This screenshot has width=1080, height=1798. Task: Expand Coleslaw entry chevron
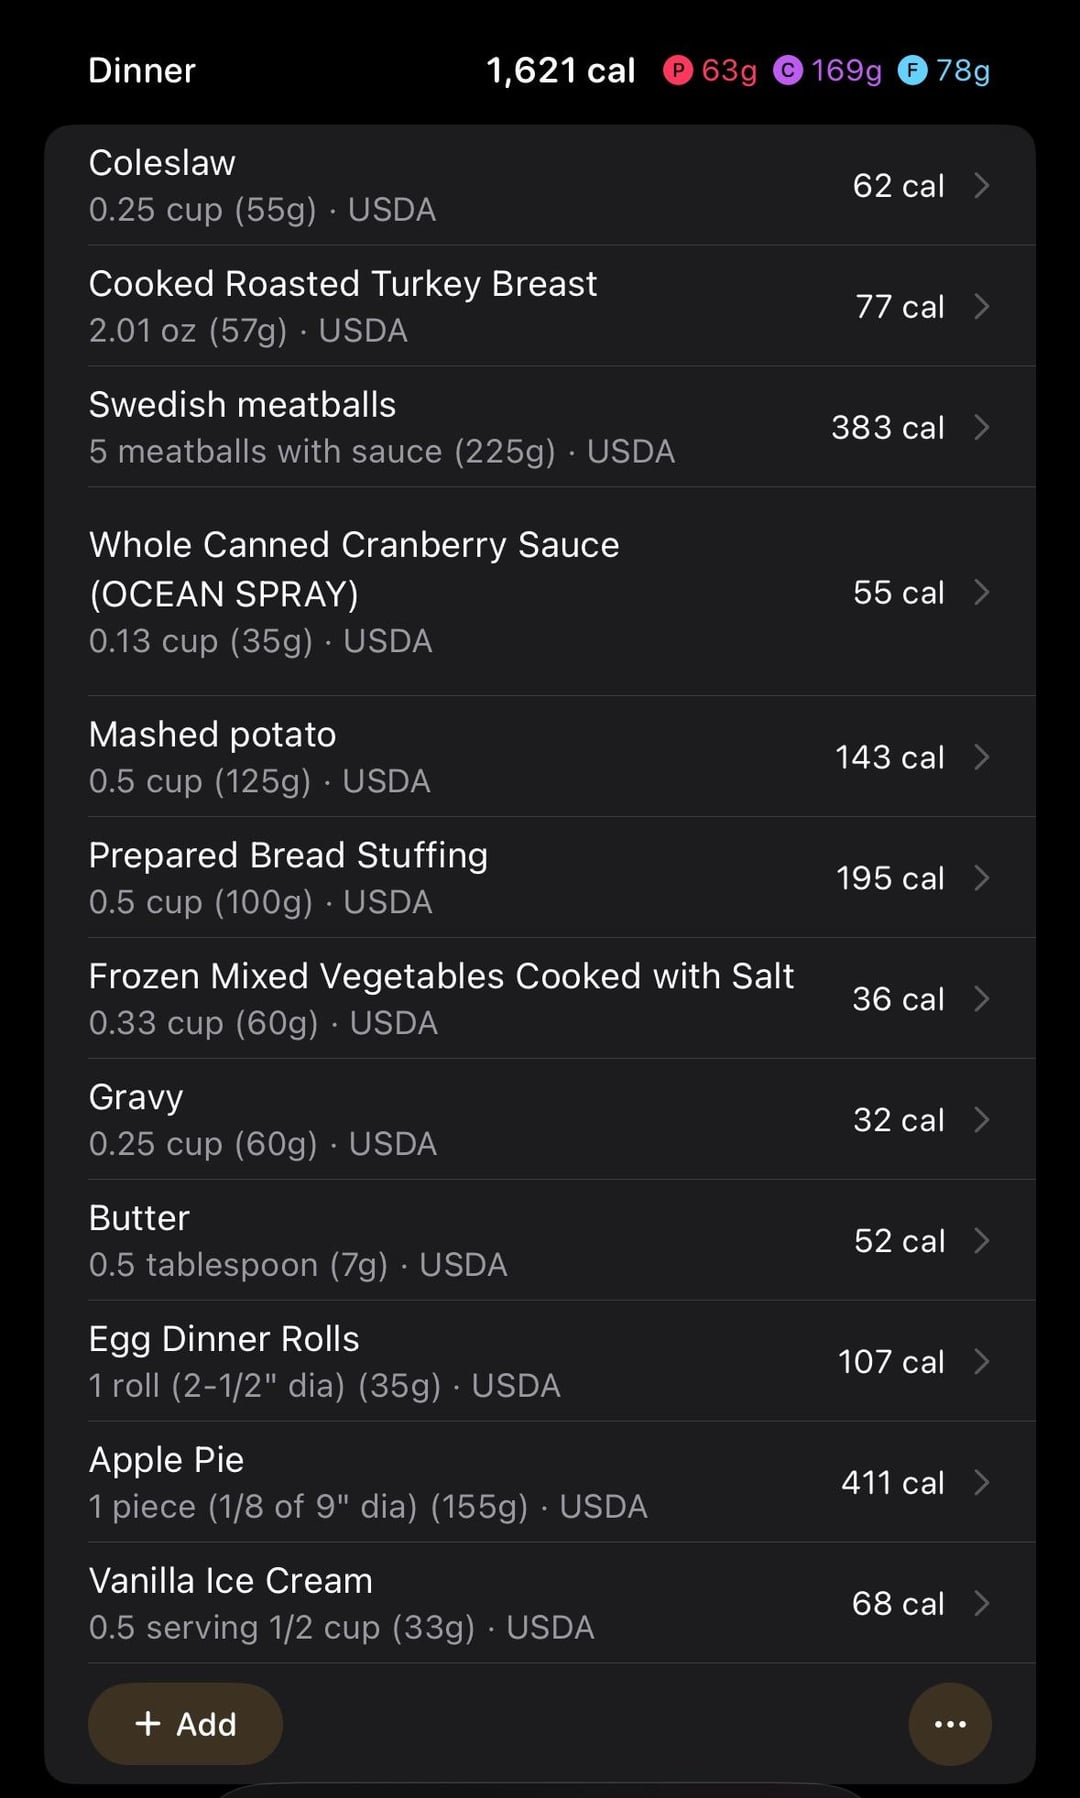pyautogui.click(x=982, y=185)
